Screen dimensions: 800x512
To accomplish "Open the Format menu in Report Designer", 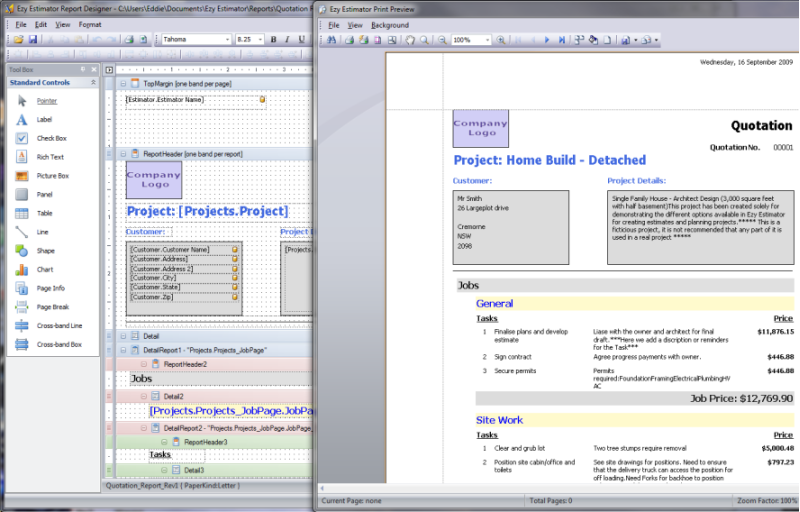I will (90, 23).
